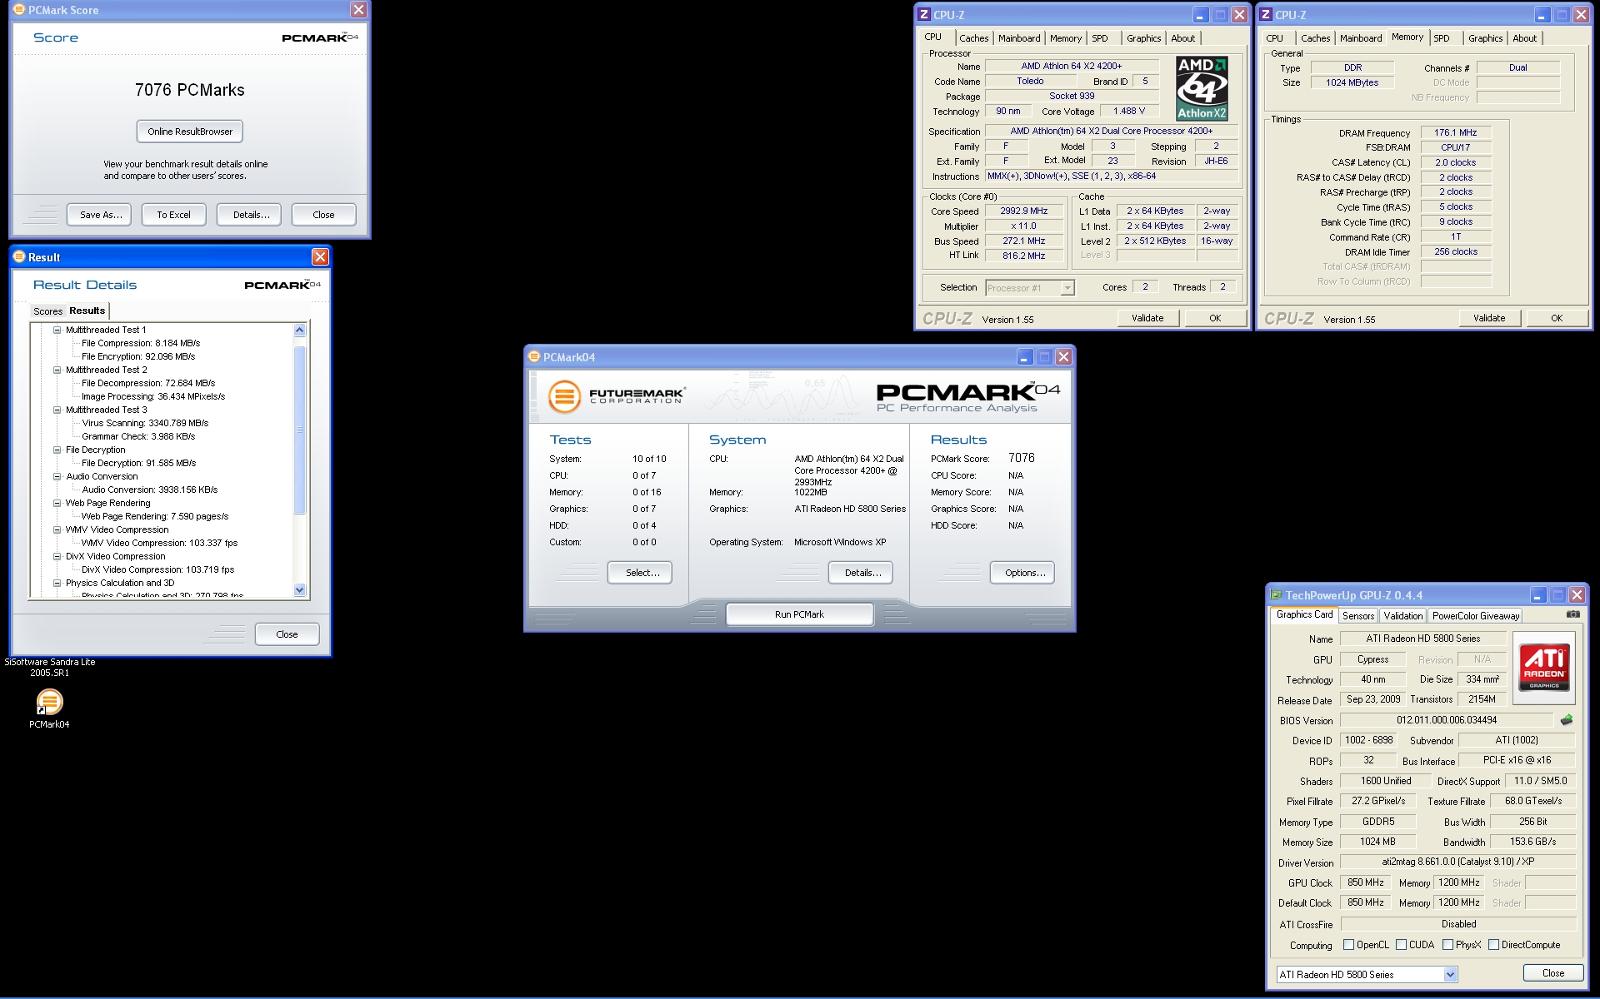Open the Mainboard tab in CPU-Z CPU window

click(x=1019, y=38)
